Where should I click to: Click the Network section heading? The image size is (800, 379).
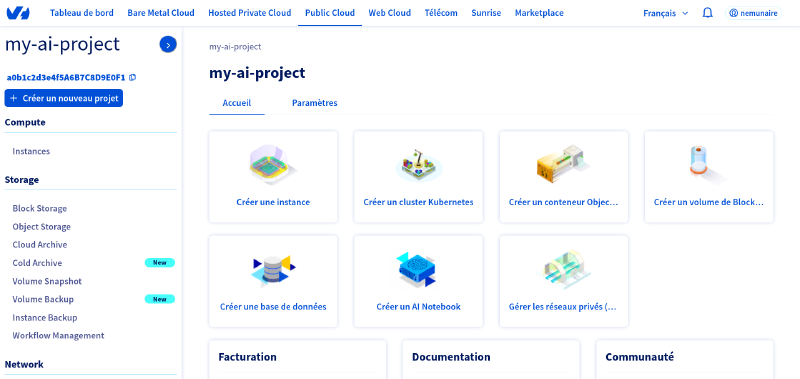point(24,364)
